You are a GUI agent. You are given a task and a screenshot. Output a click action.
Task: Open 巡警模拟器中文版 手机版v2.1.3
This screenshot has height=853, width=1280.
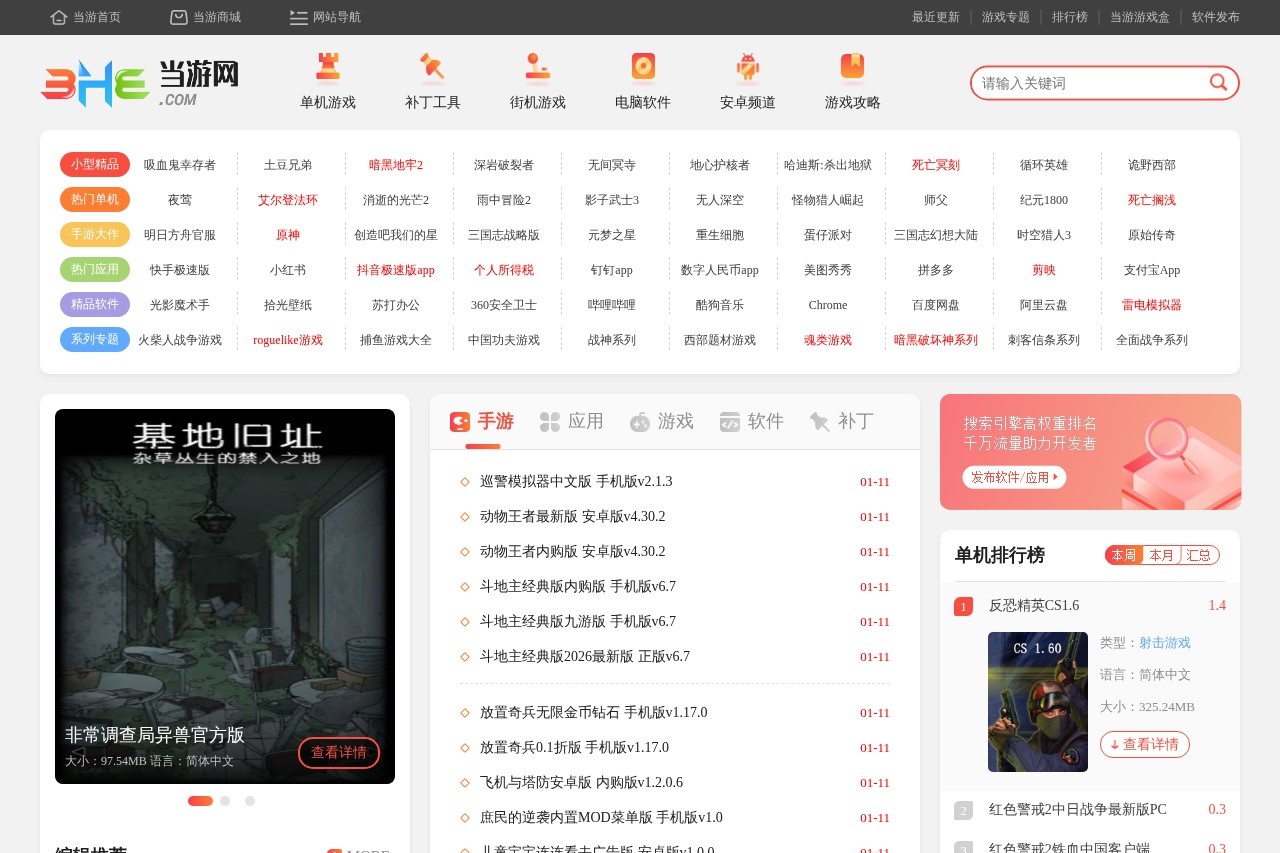coord(576,482)
